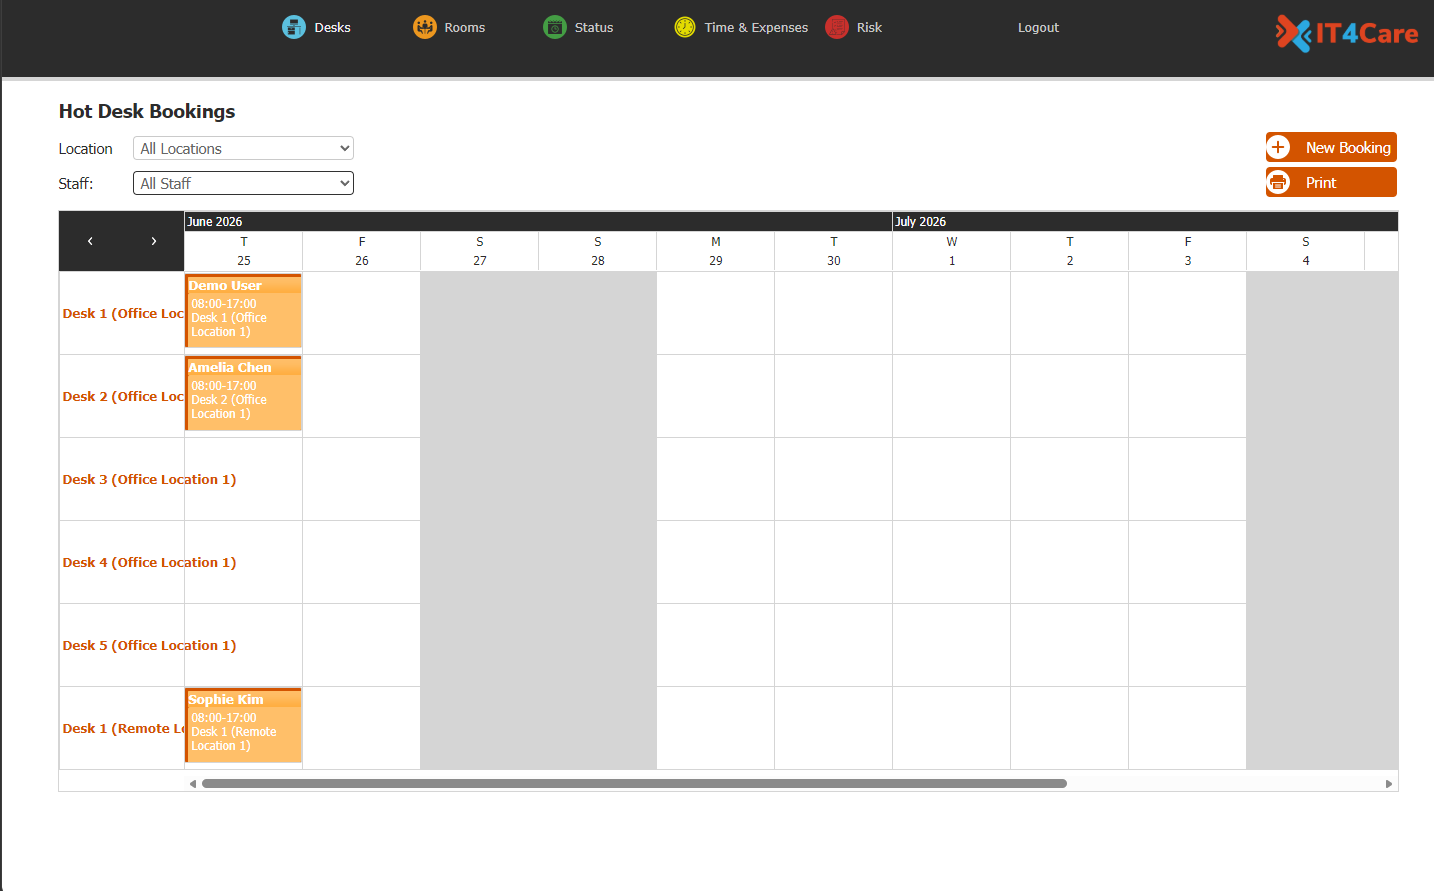This screenshot has height=891, width=1434.
Task: Click the Friday 3 July date header
Action: (x=1188, y=251)
